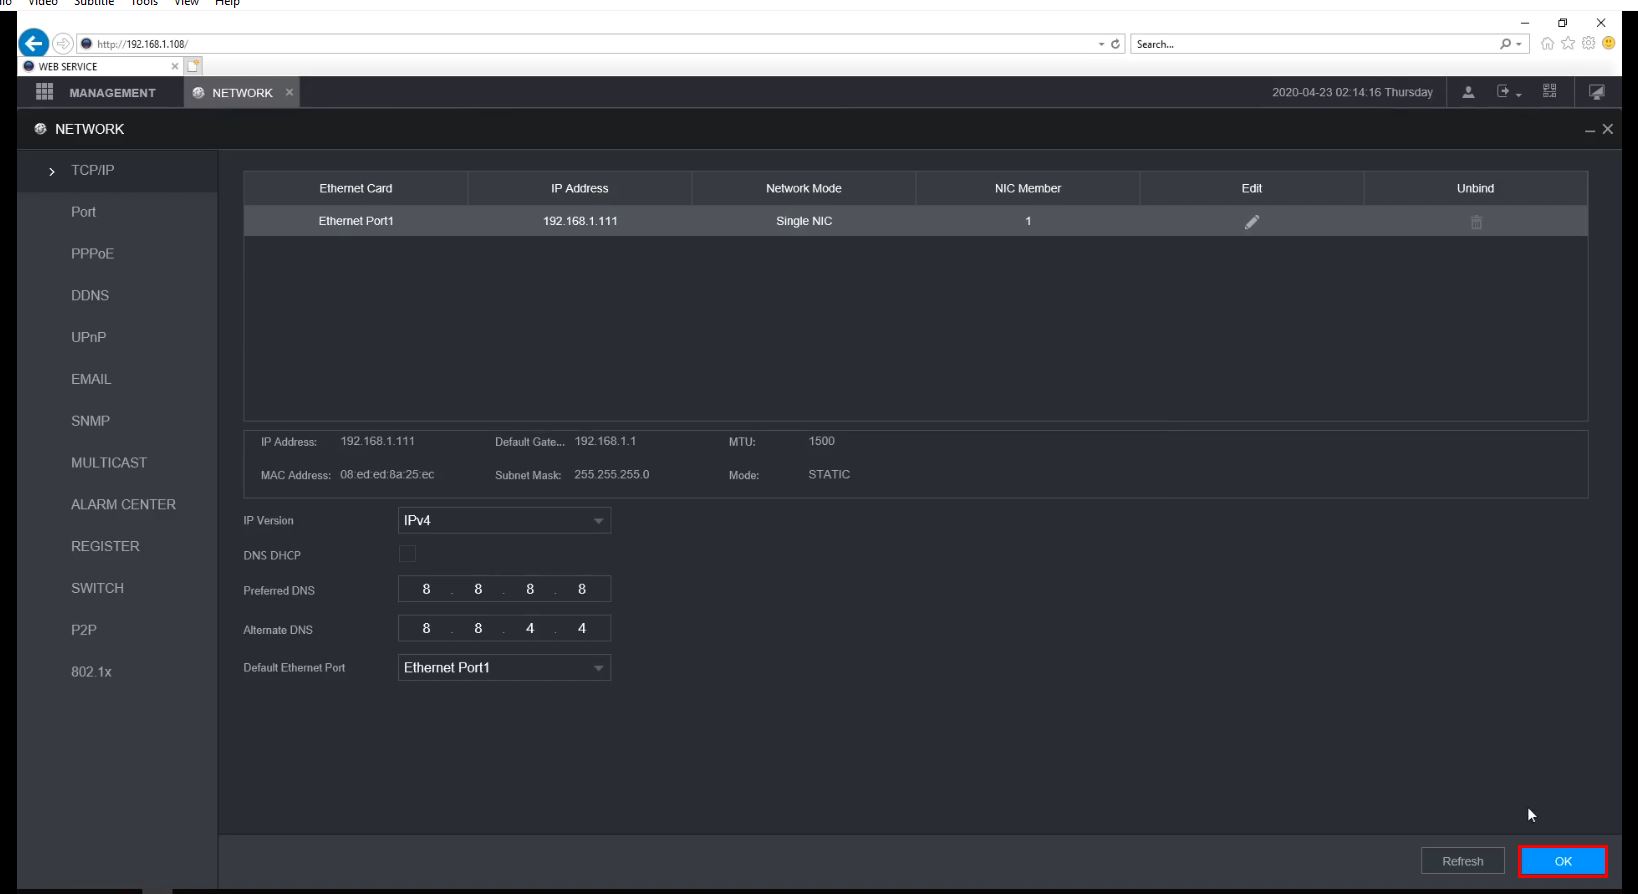Click the date and time display
Viewport: 1638px width, 894px height.
[x=1352, y=92]
